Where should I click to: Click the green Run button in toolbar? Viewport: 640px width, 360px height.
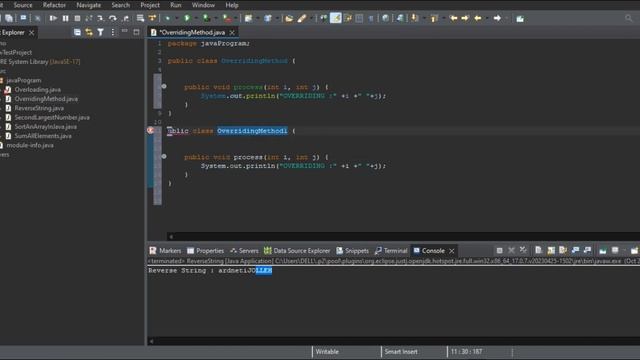187,18
